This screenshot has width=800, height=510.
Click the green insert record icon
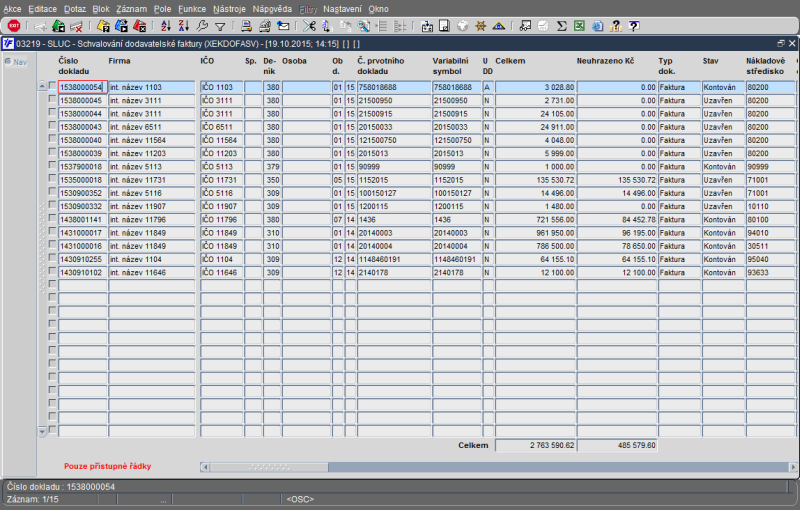click(59, 26)
